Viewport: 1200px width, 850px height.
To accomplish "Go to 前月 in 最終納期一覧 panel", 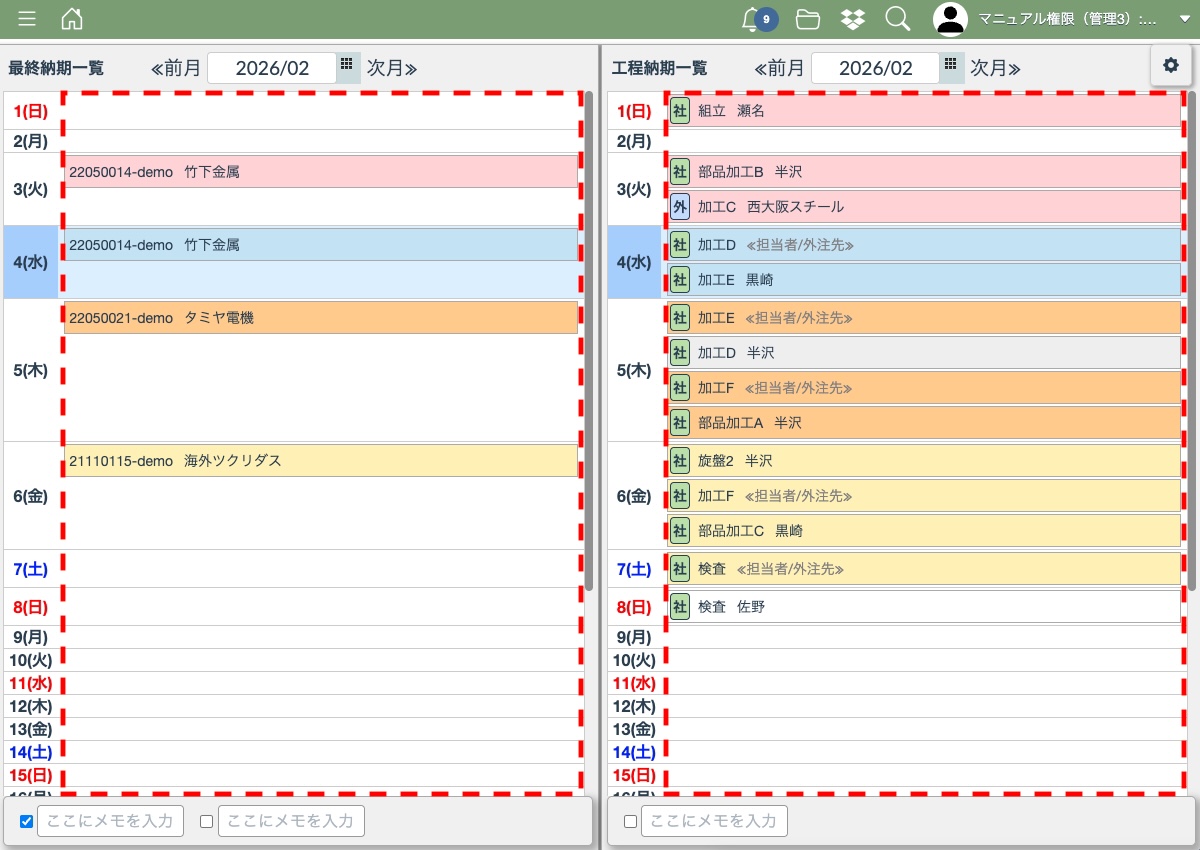I will pos(176,68).
